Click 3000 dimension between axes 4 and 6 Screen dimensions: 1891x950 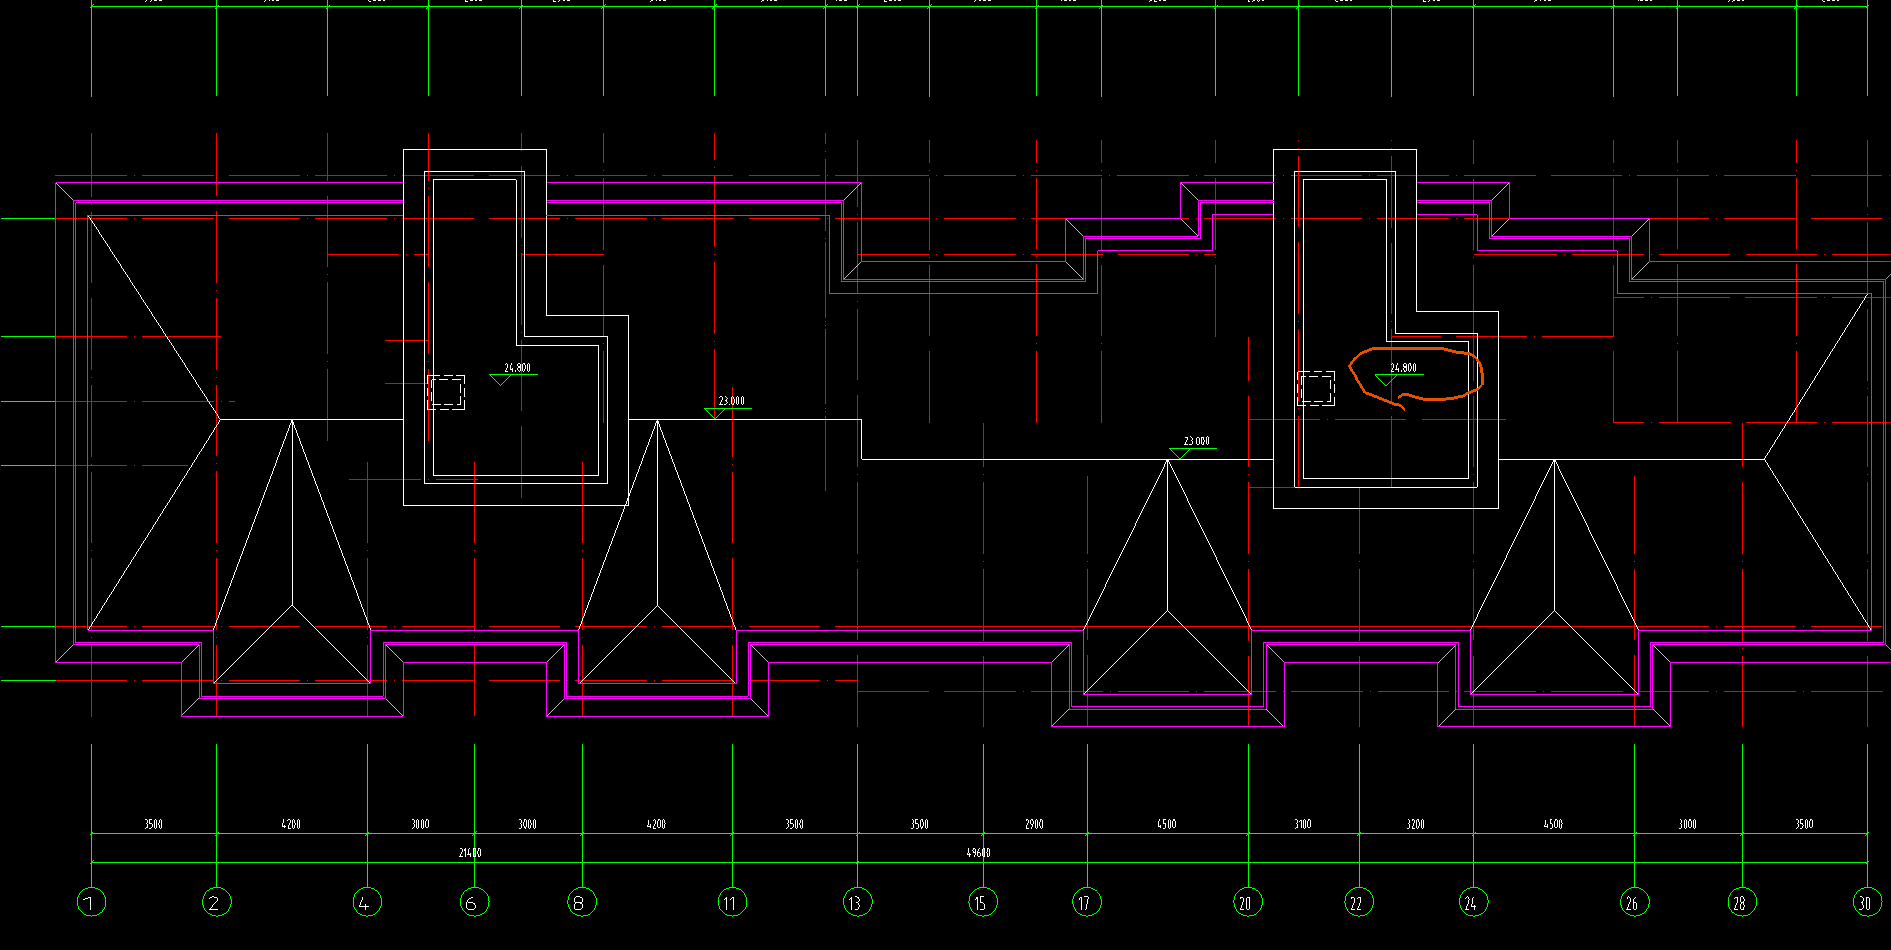420,824
